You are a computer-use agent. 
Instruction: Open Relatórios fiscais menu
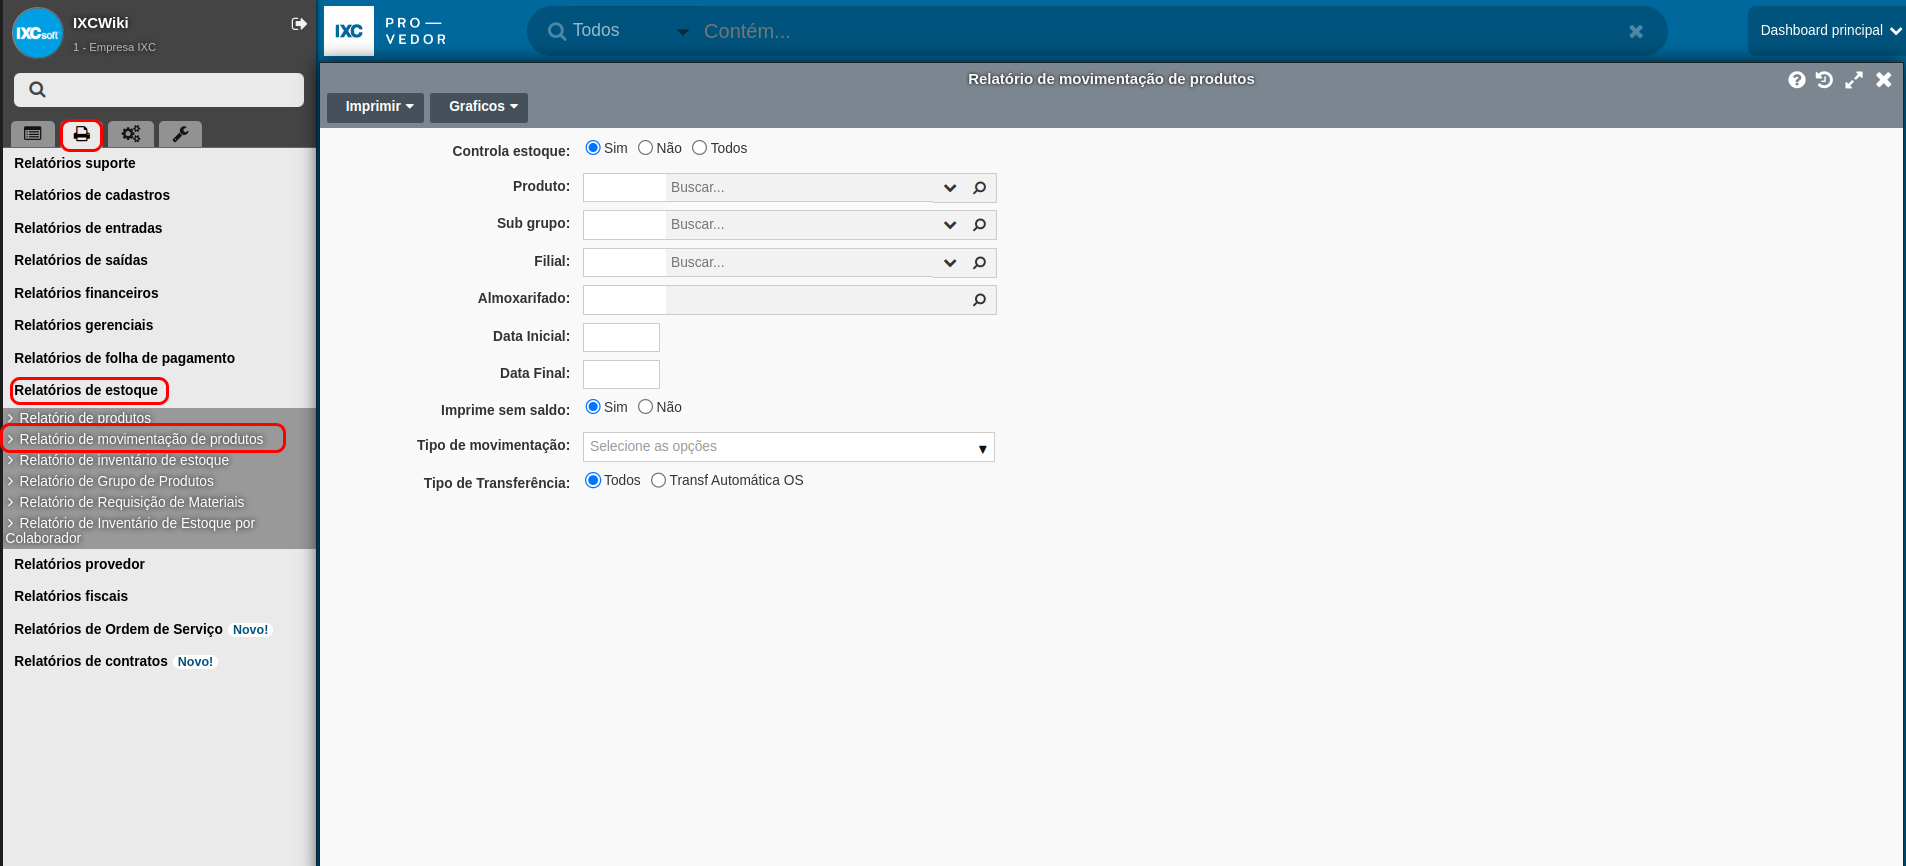(71, 596)
